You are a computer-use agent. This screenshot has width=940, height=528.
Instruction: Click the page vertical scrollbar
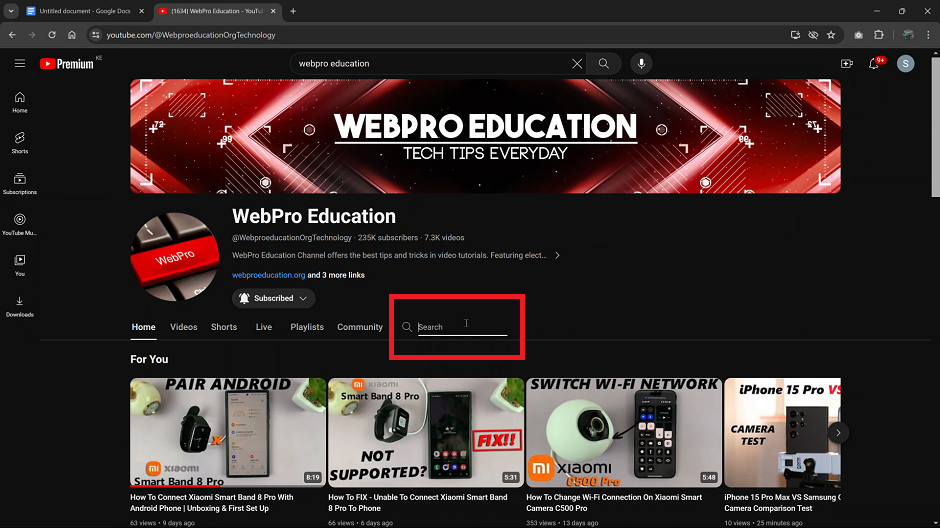[936, 125]
